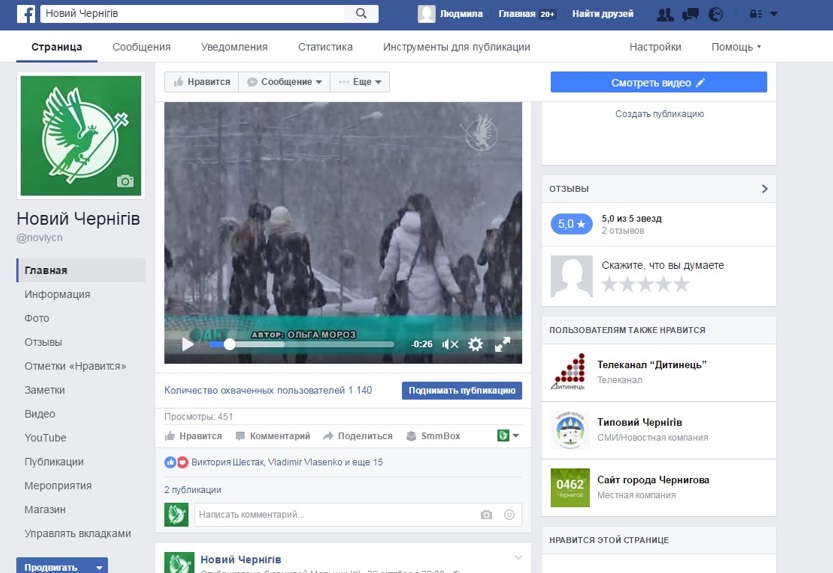Viewport: 833px width, 573px height.
Task: Open the privacy shortcuts lock icon
Action: click(755, 14)
